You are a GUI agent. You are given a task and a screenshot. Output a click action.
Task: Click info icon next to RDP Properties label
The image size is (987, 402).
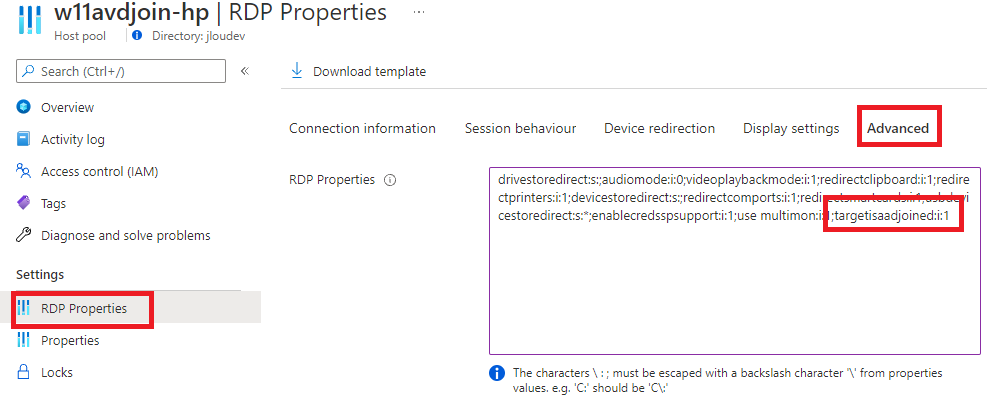tap(390, 181)
